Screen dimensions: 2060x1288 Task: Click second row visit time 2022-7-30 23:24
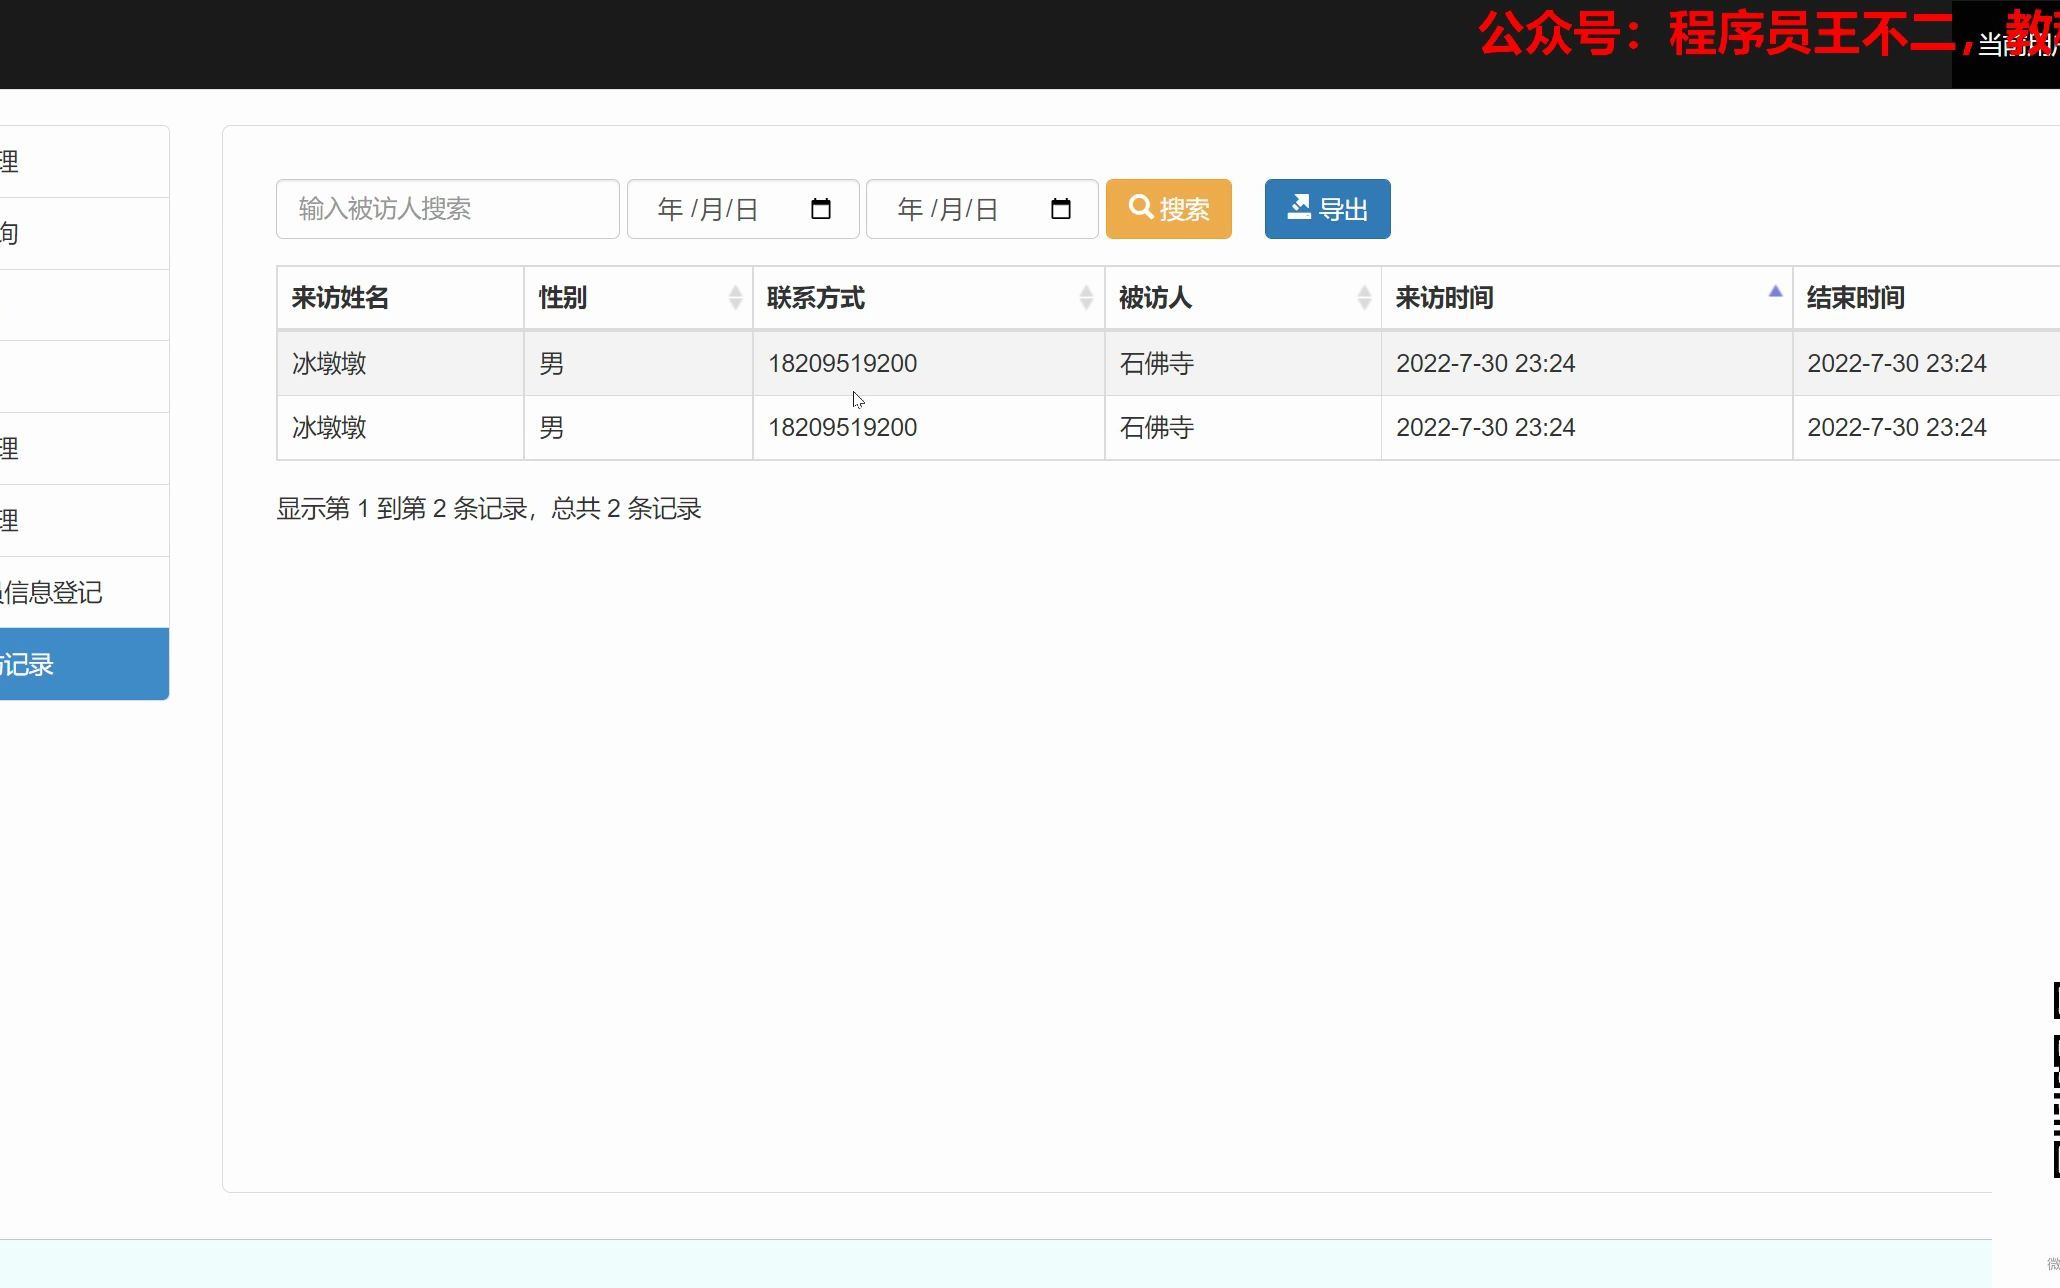[1485, 427]
